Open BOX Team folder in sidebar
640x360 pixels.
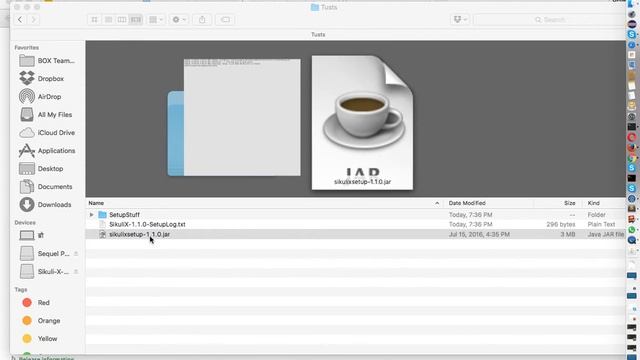(47, 60)
